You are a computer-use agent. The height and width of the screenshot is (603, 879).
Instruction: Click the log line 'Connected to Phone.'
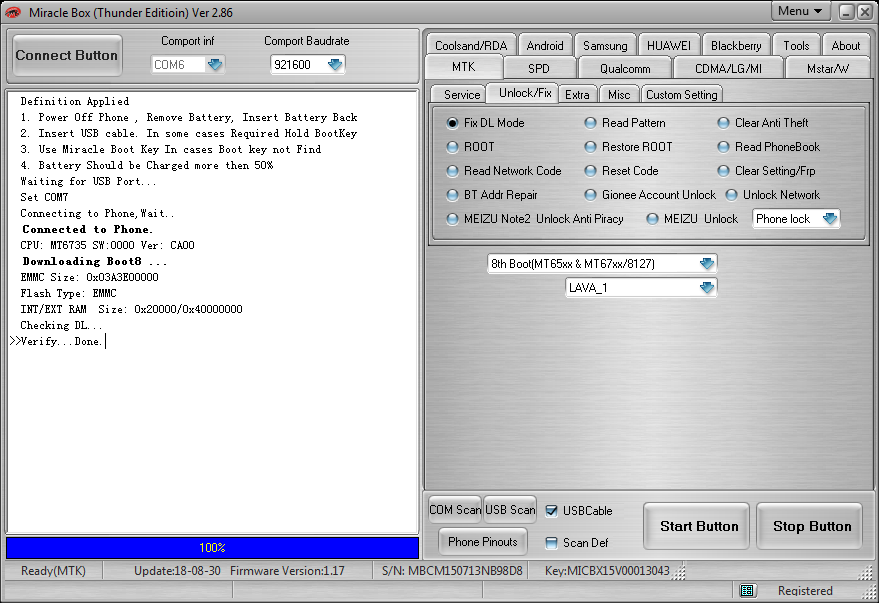87,229
